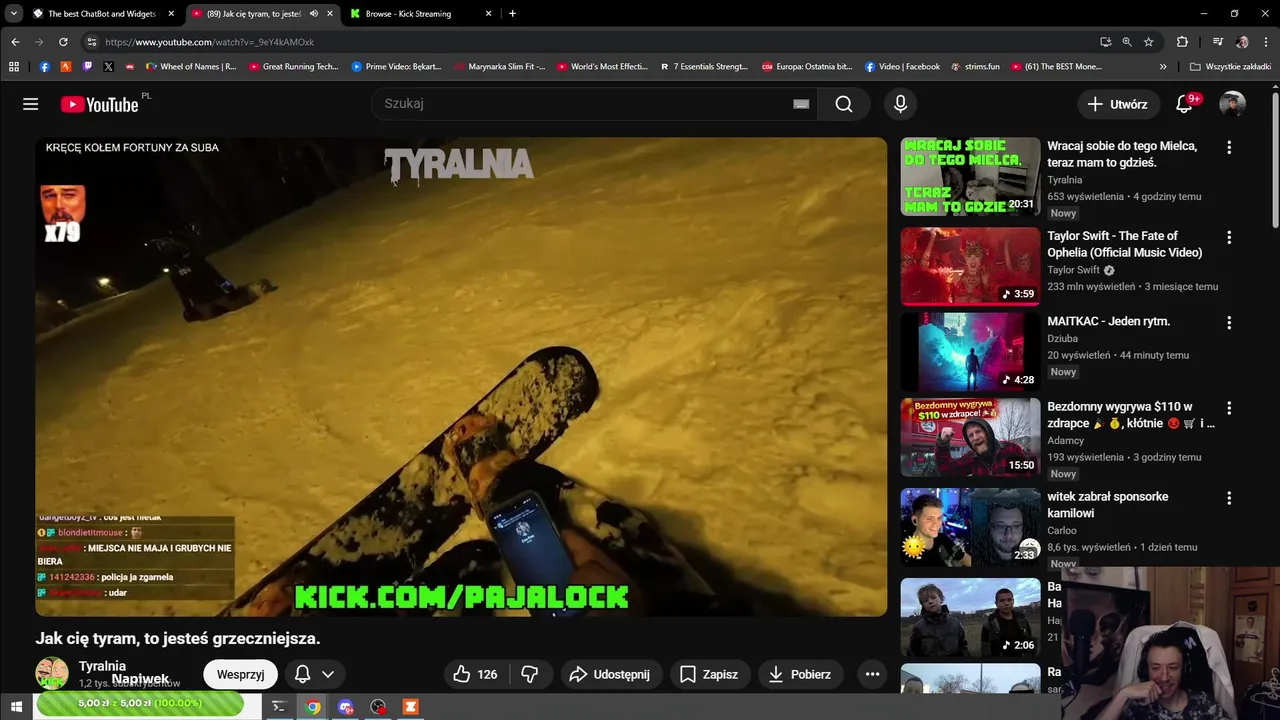The height and width of the screenshot is (720, 1280).
Task: Open site information icon in address bar
Action: [91, 42]
